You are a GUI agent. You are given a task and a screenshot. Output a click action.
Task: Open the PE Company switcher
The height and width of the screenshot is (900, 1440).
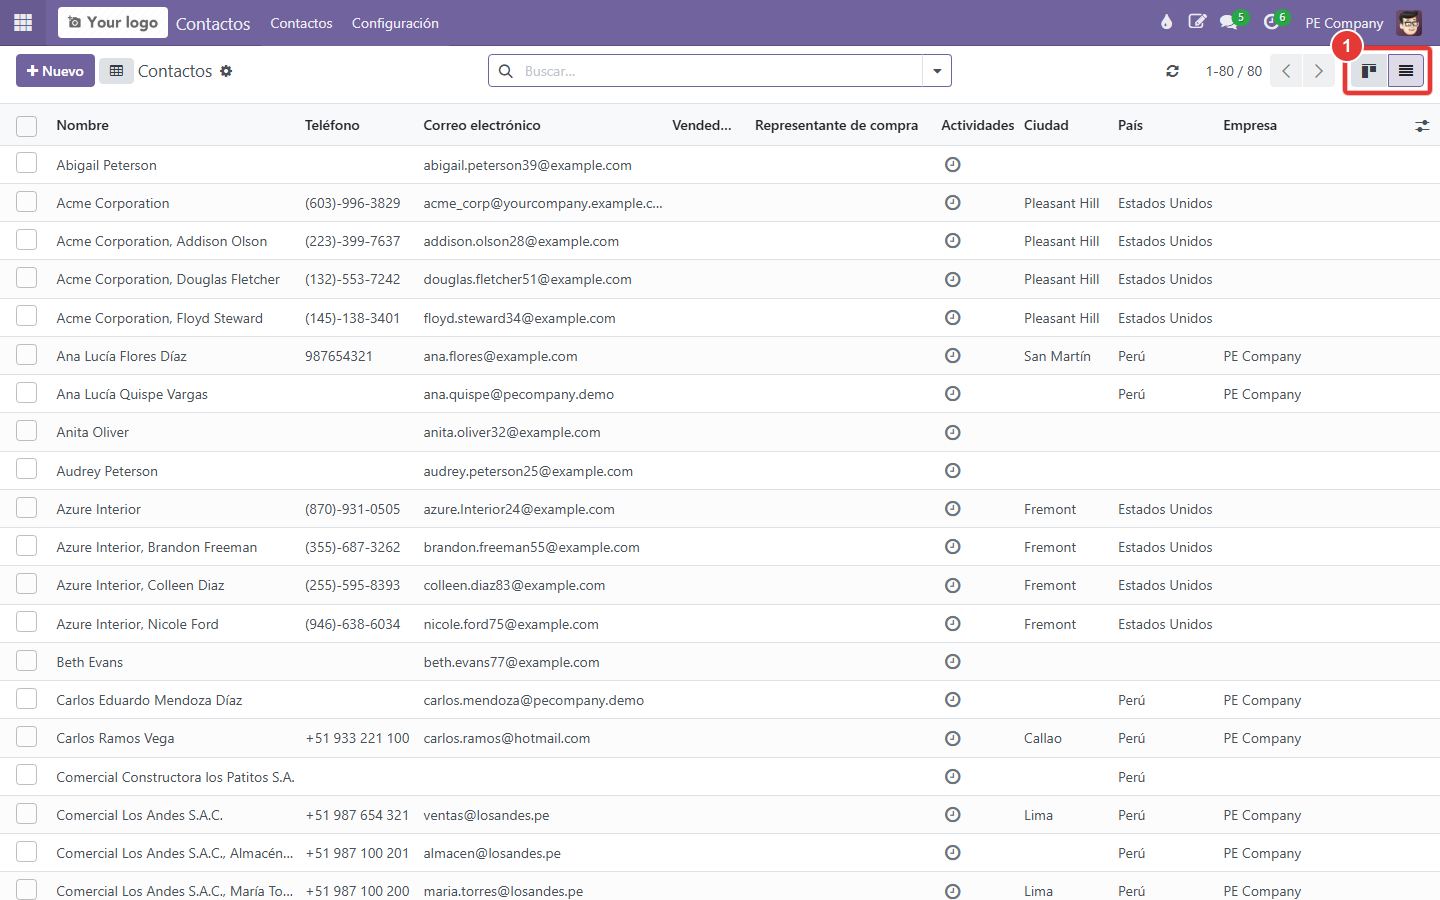[1344, 23]
